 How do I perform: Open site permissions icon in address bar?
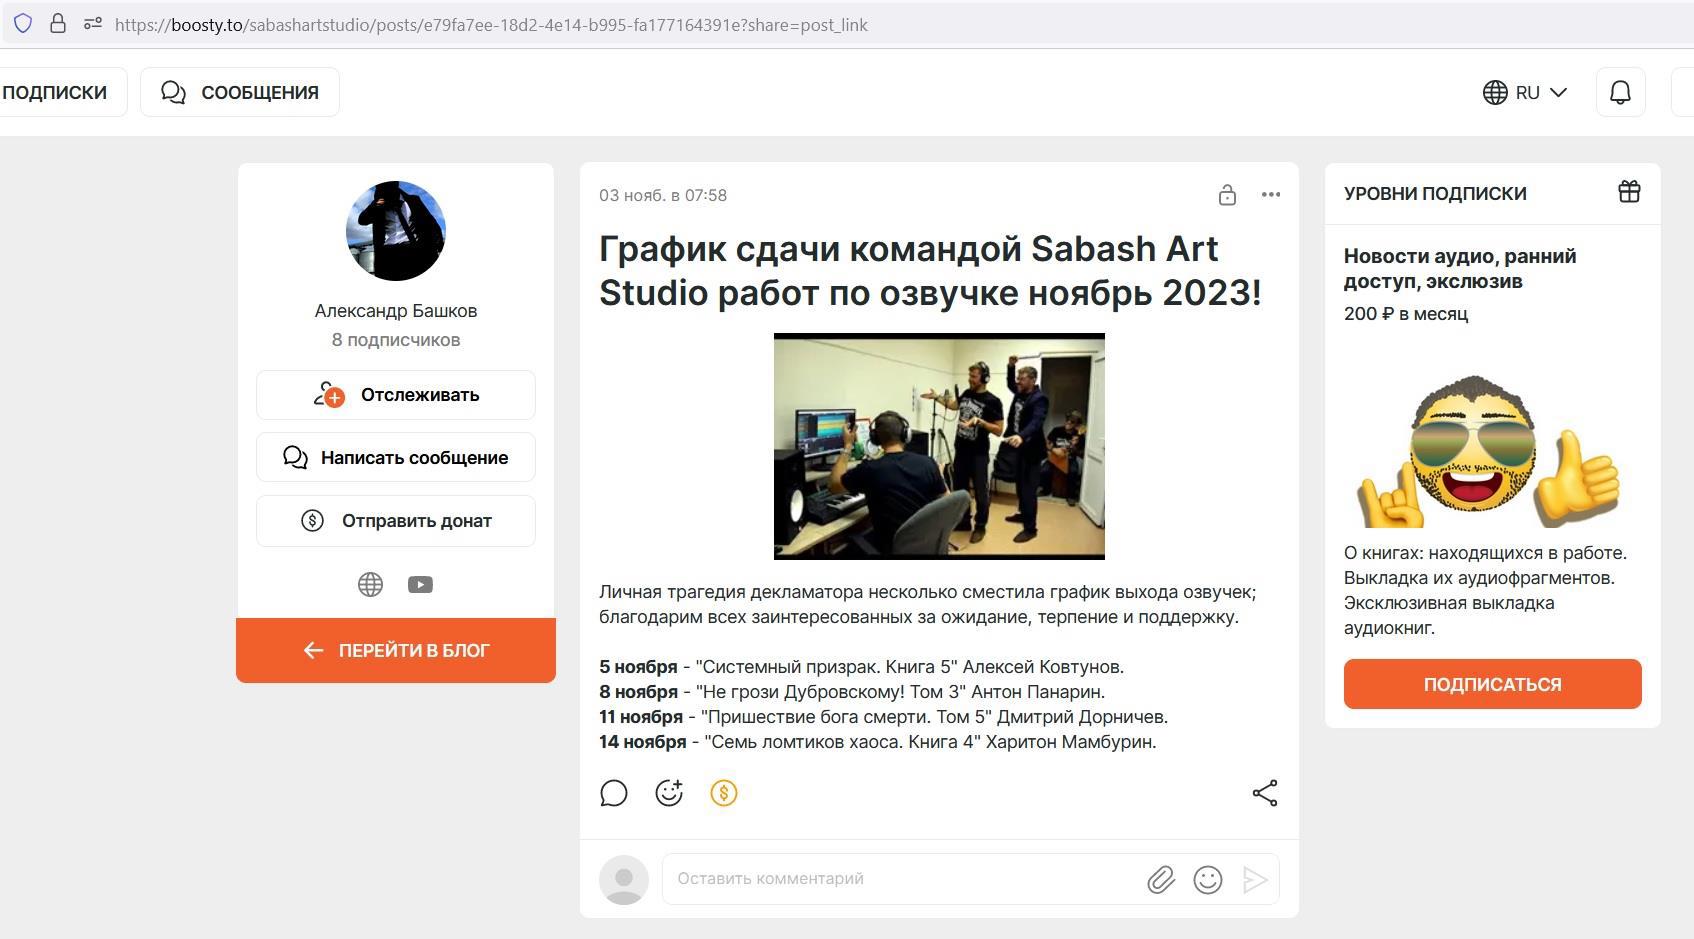click(93, 24)
